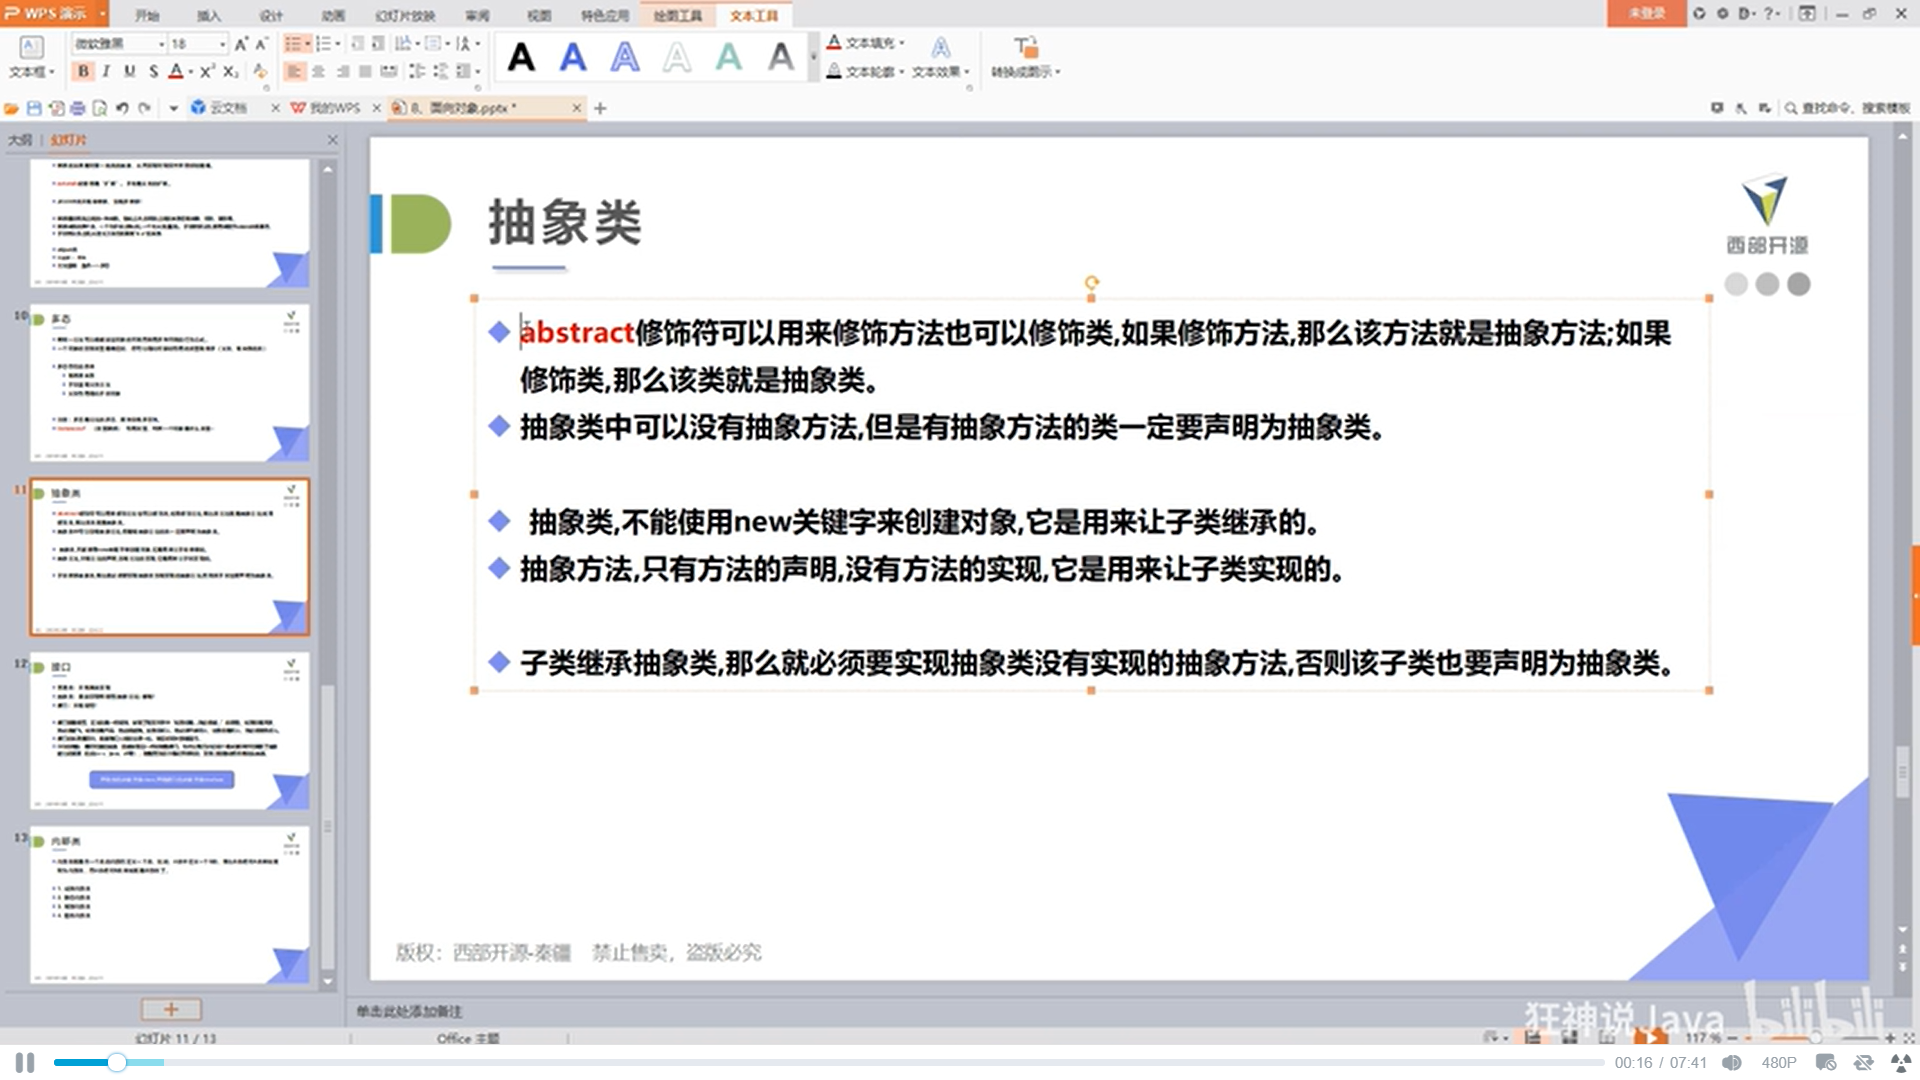Click the undo arrow icon
The image size is (1920, 1080).
pyautogui.click(x=122, y=108)
